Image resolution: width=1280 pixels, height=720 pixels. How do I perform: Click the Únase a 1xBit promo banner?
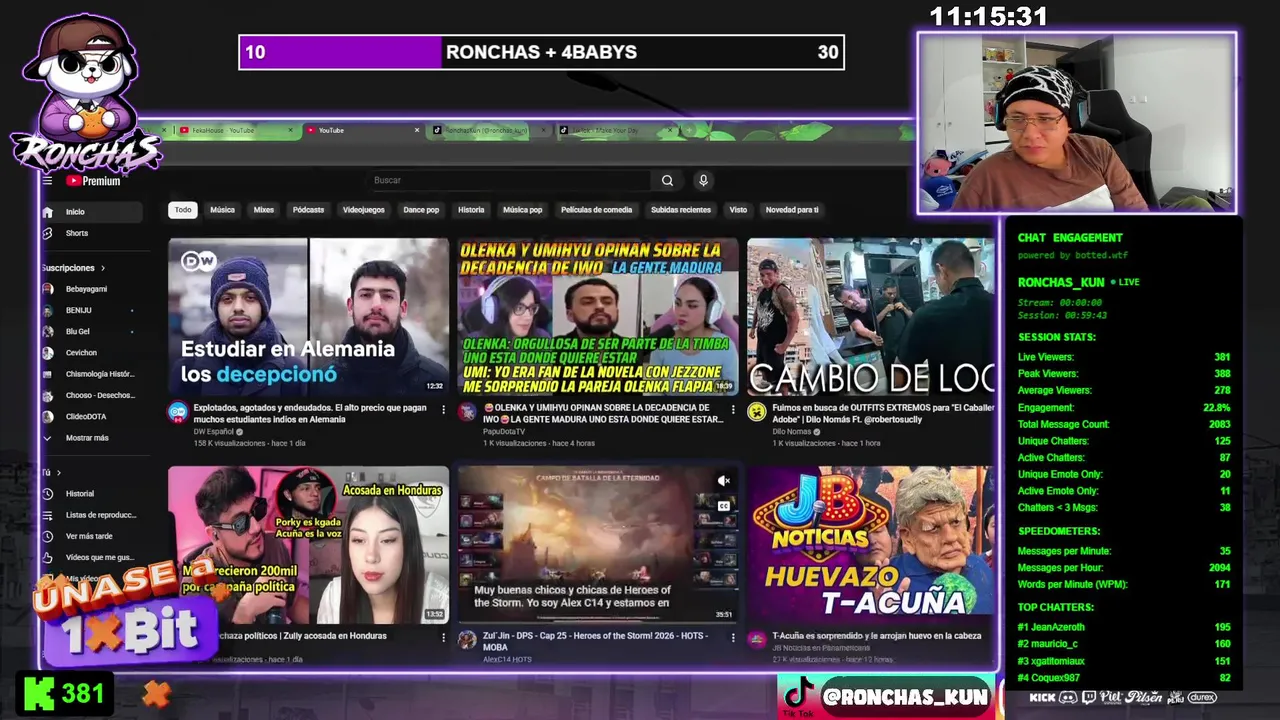click(127, 613)
